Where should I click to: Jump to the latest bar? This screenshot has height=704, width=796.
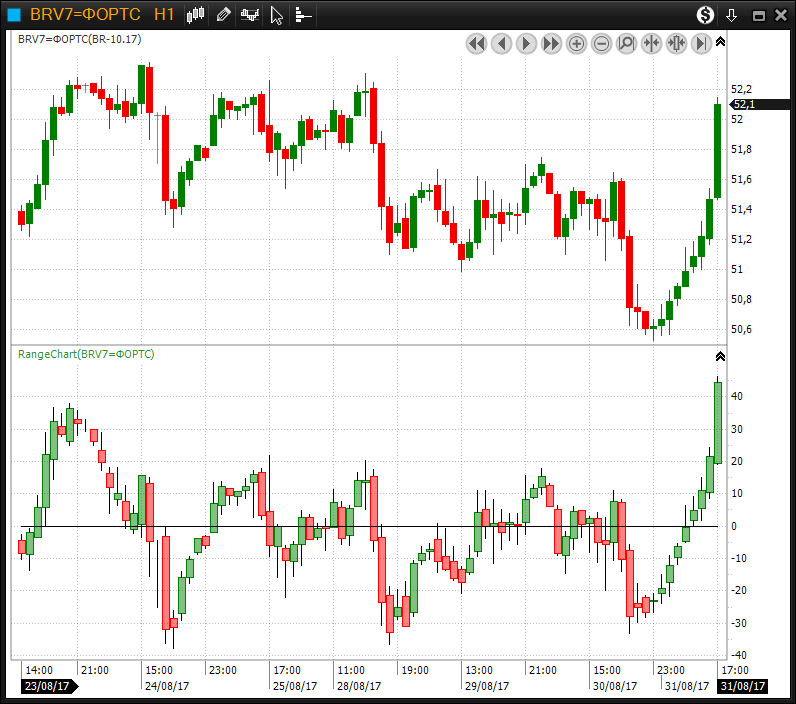pos(702,43)
